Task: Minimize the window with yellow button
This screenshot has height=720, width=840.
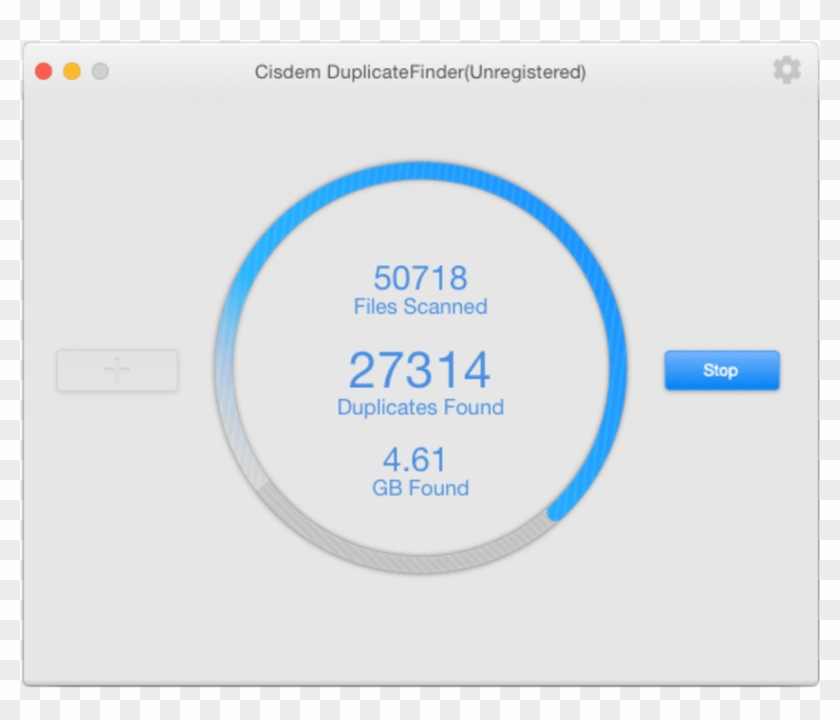Action: pos(72,71)
